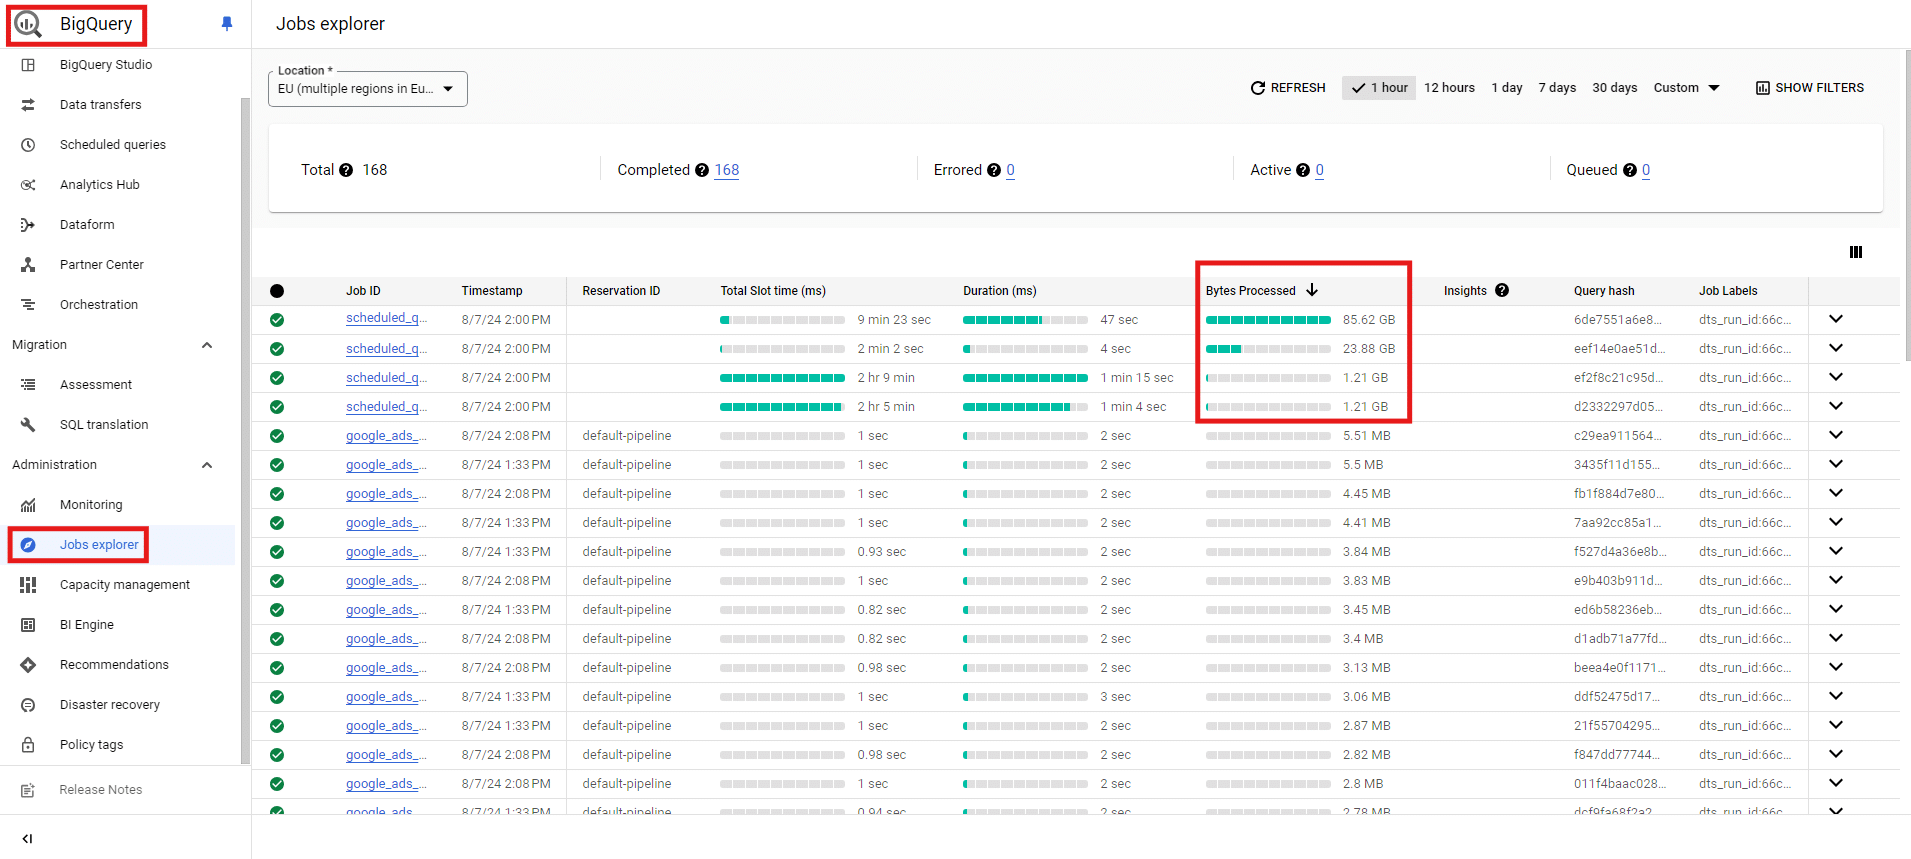Open scheduled_q job with 23.88 GB
This screenshot has height=859, width=1911.
click(x=386, y=348)
